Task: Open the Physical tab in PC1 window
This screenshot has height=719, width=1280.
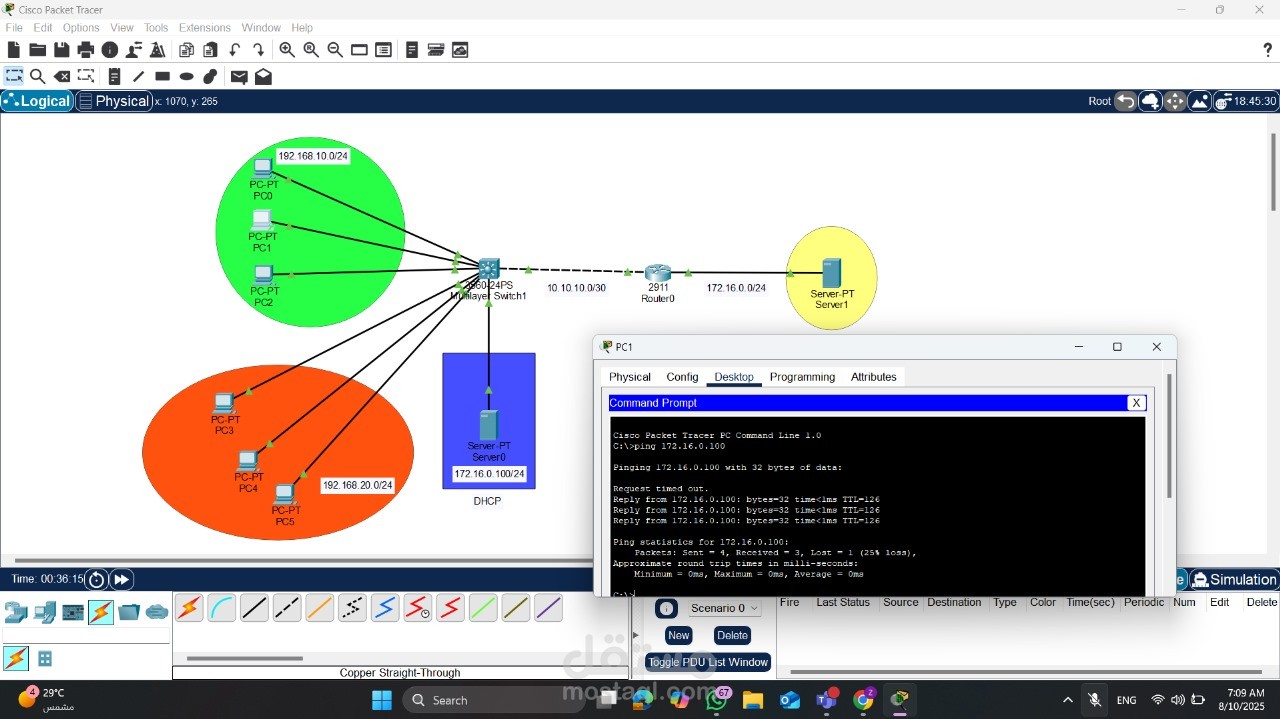Action: (x=630, y=377)
